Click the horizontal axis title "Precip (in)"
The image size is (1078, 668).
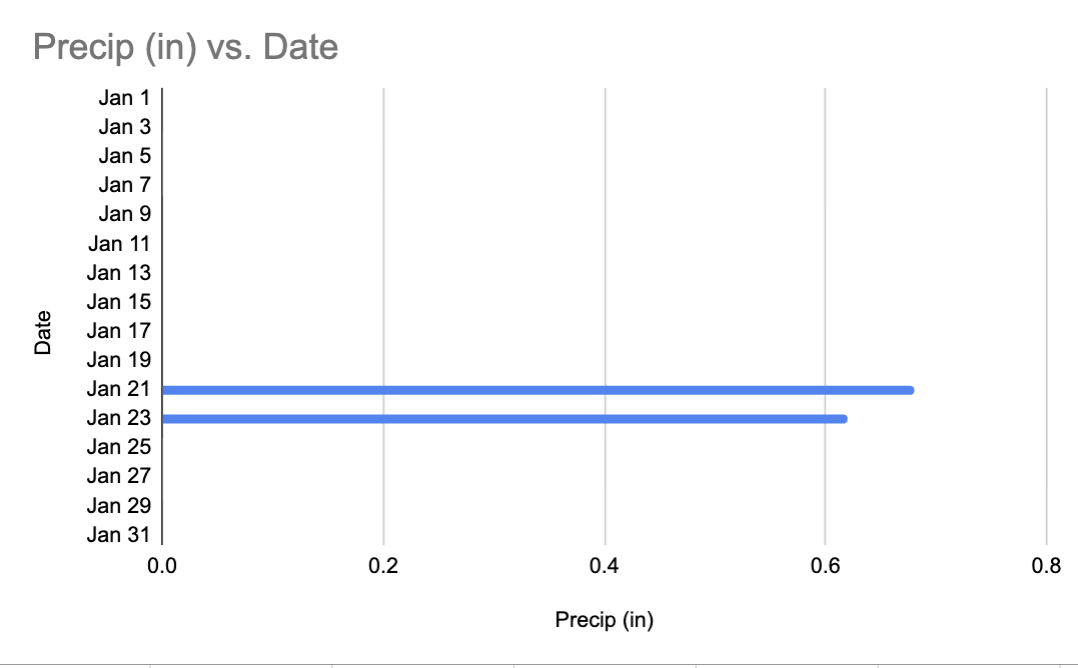604,621
